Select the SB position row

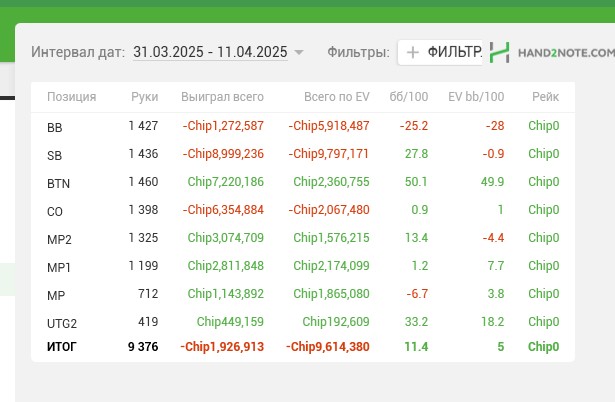point(54,155)
